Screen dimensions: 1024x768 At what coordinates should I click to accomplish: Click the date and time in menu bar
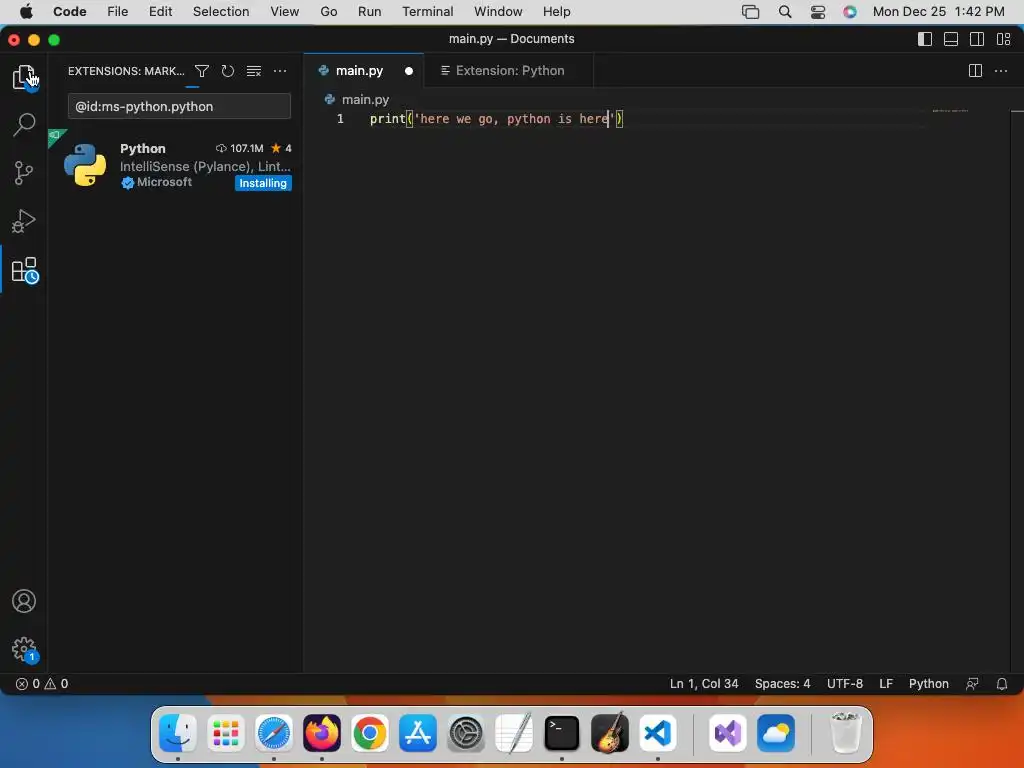(938, 12)
